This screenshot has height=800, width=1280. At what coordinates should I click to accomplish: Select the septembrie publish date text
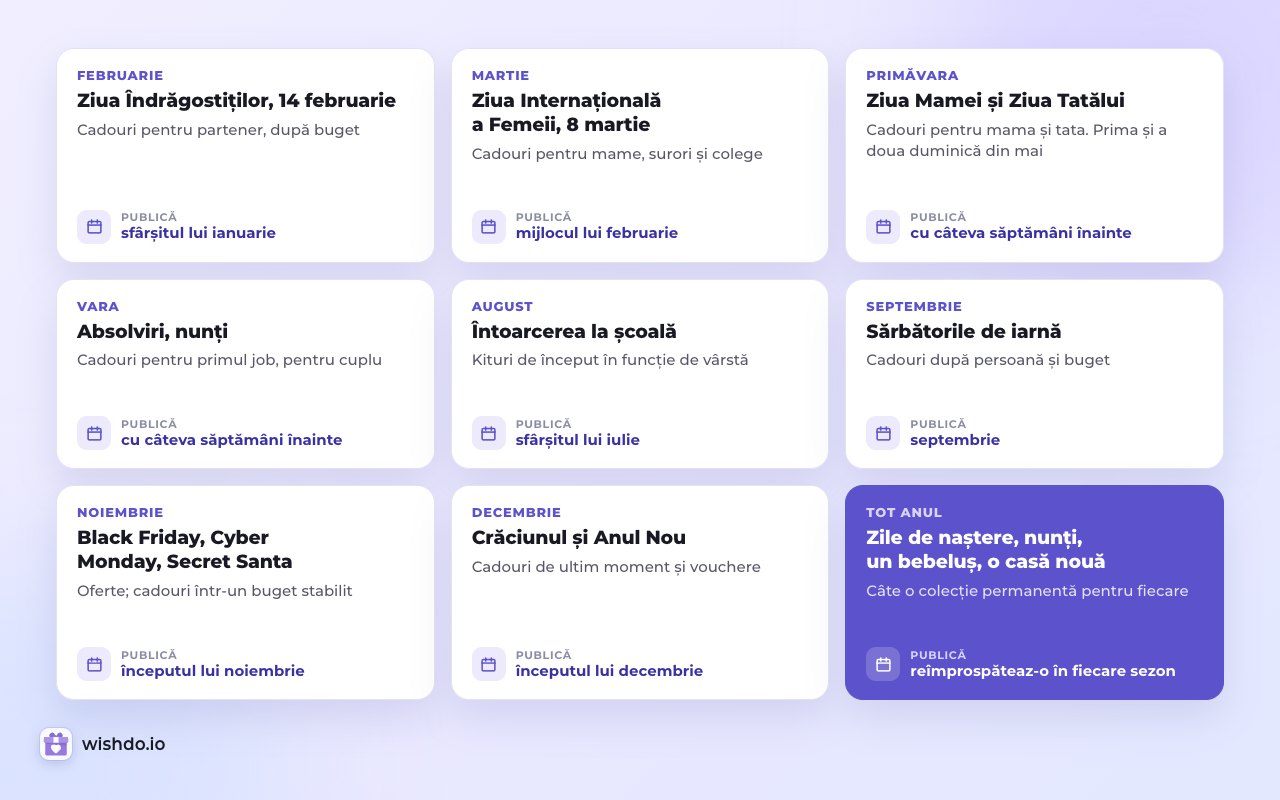pyautogui.click(x=955, y=440)
